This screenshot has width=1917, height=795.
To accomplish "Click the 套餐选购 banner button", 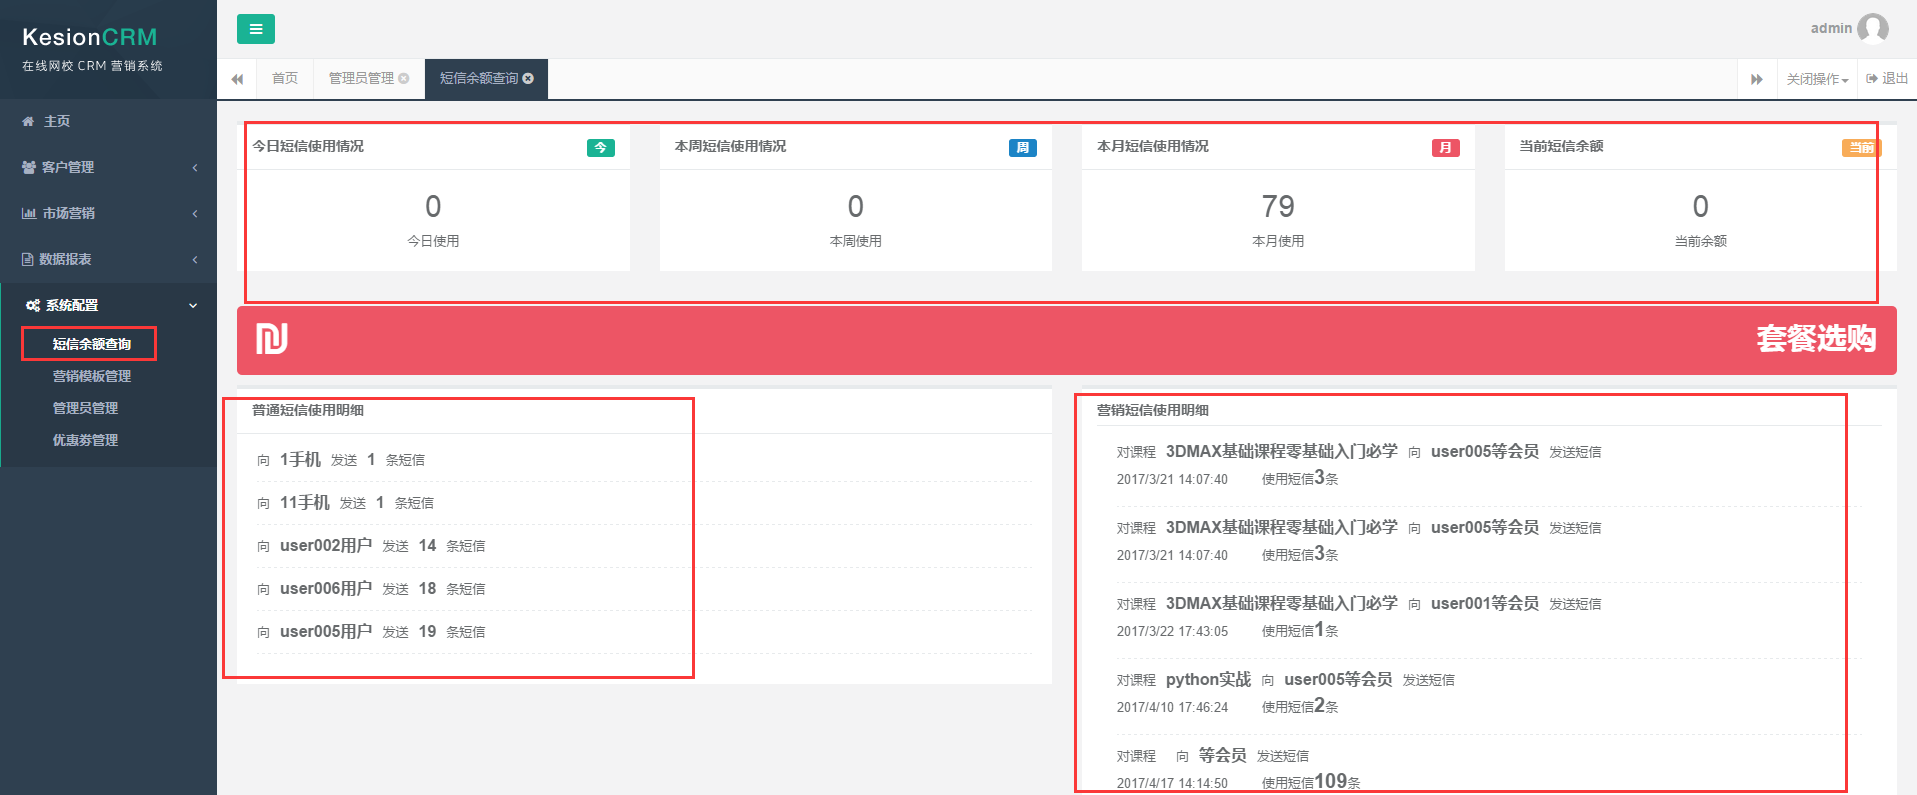I will (x=1815, y=339).
